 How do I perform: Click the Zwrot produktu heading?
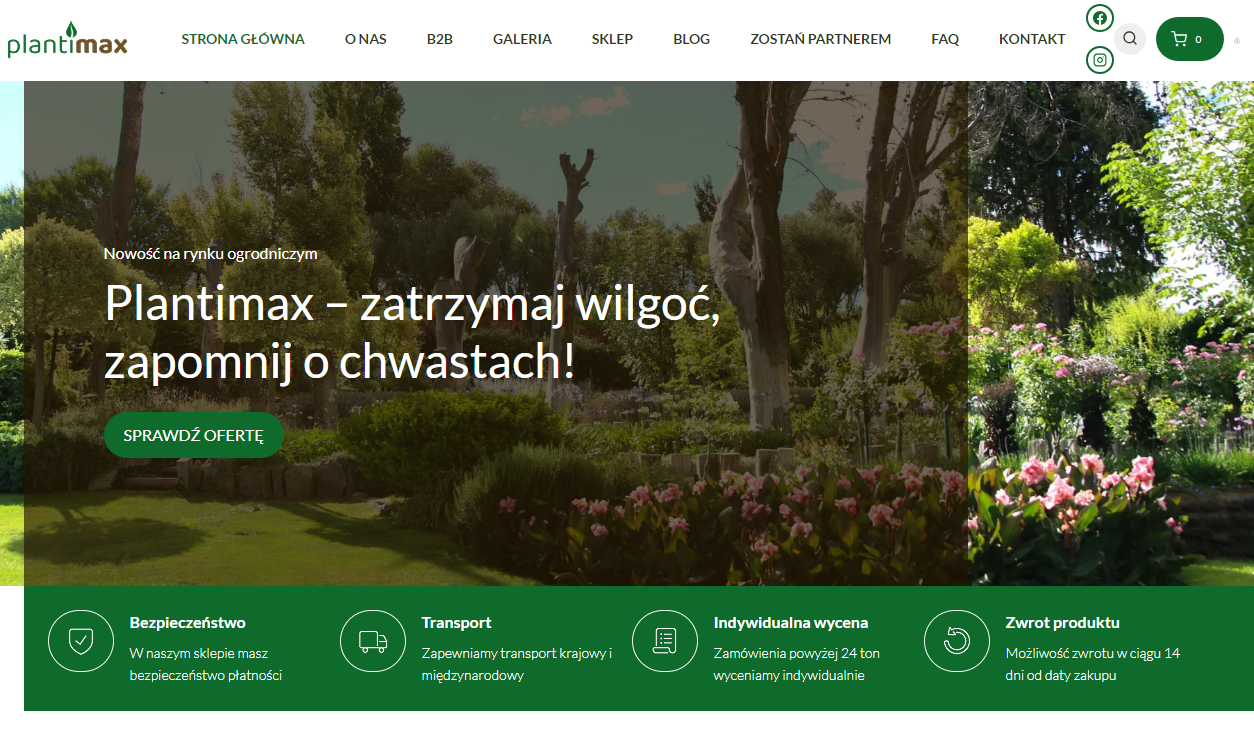[x=1062, y=622]
